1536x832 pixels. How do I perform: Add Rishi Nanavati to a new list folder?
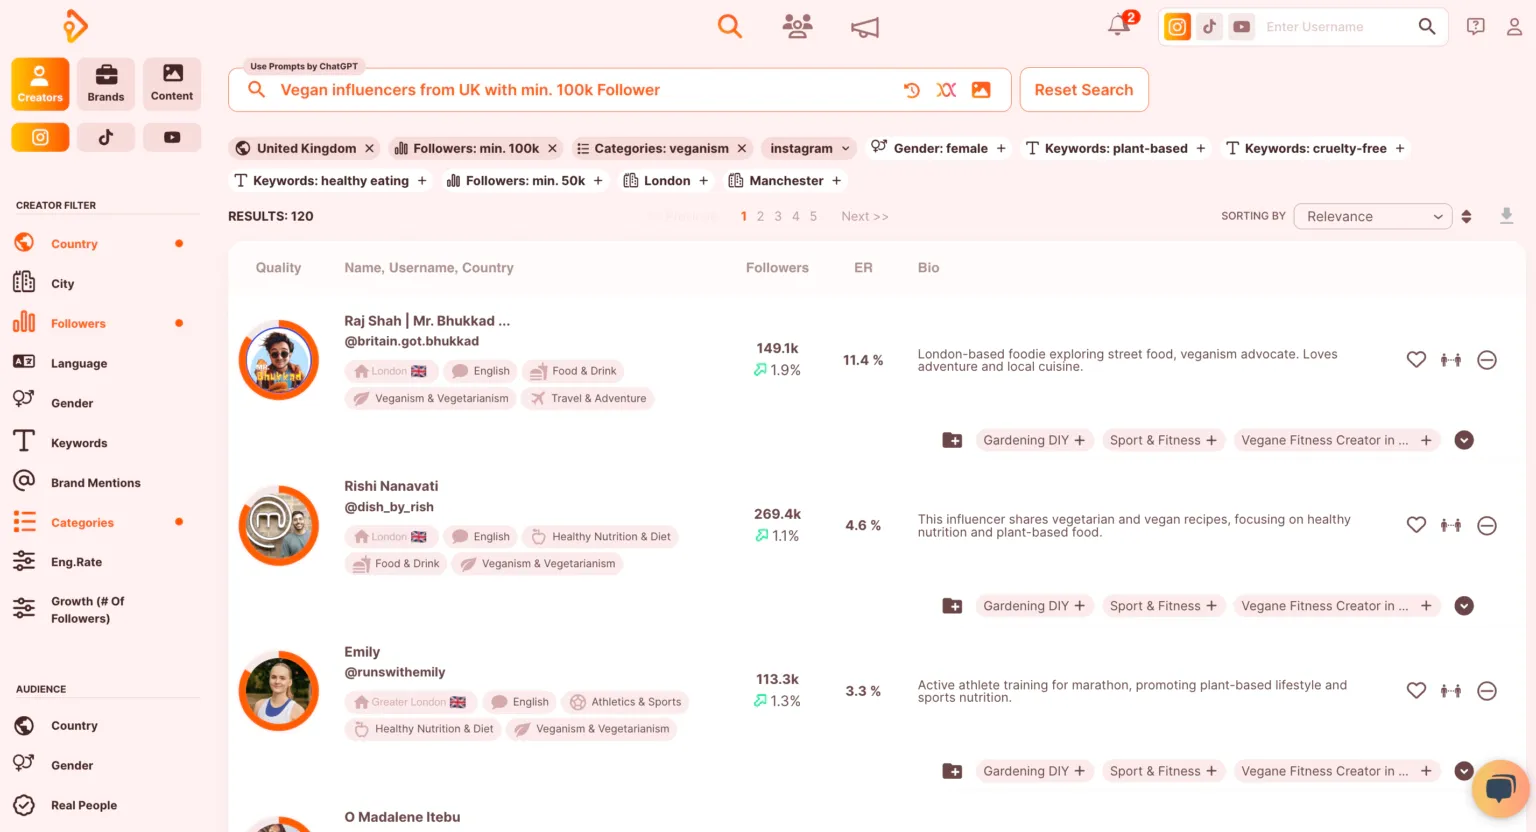[x=952, y=606]
